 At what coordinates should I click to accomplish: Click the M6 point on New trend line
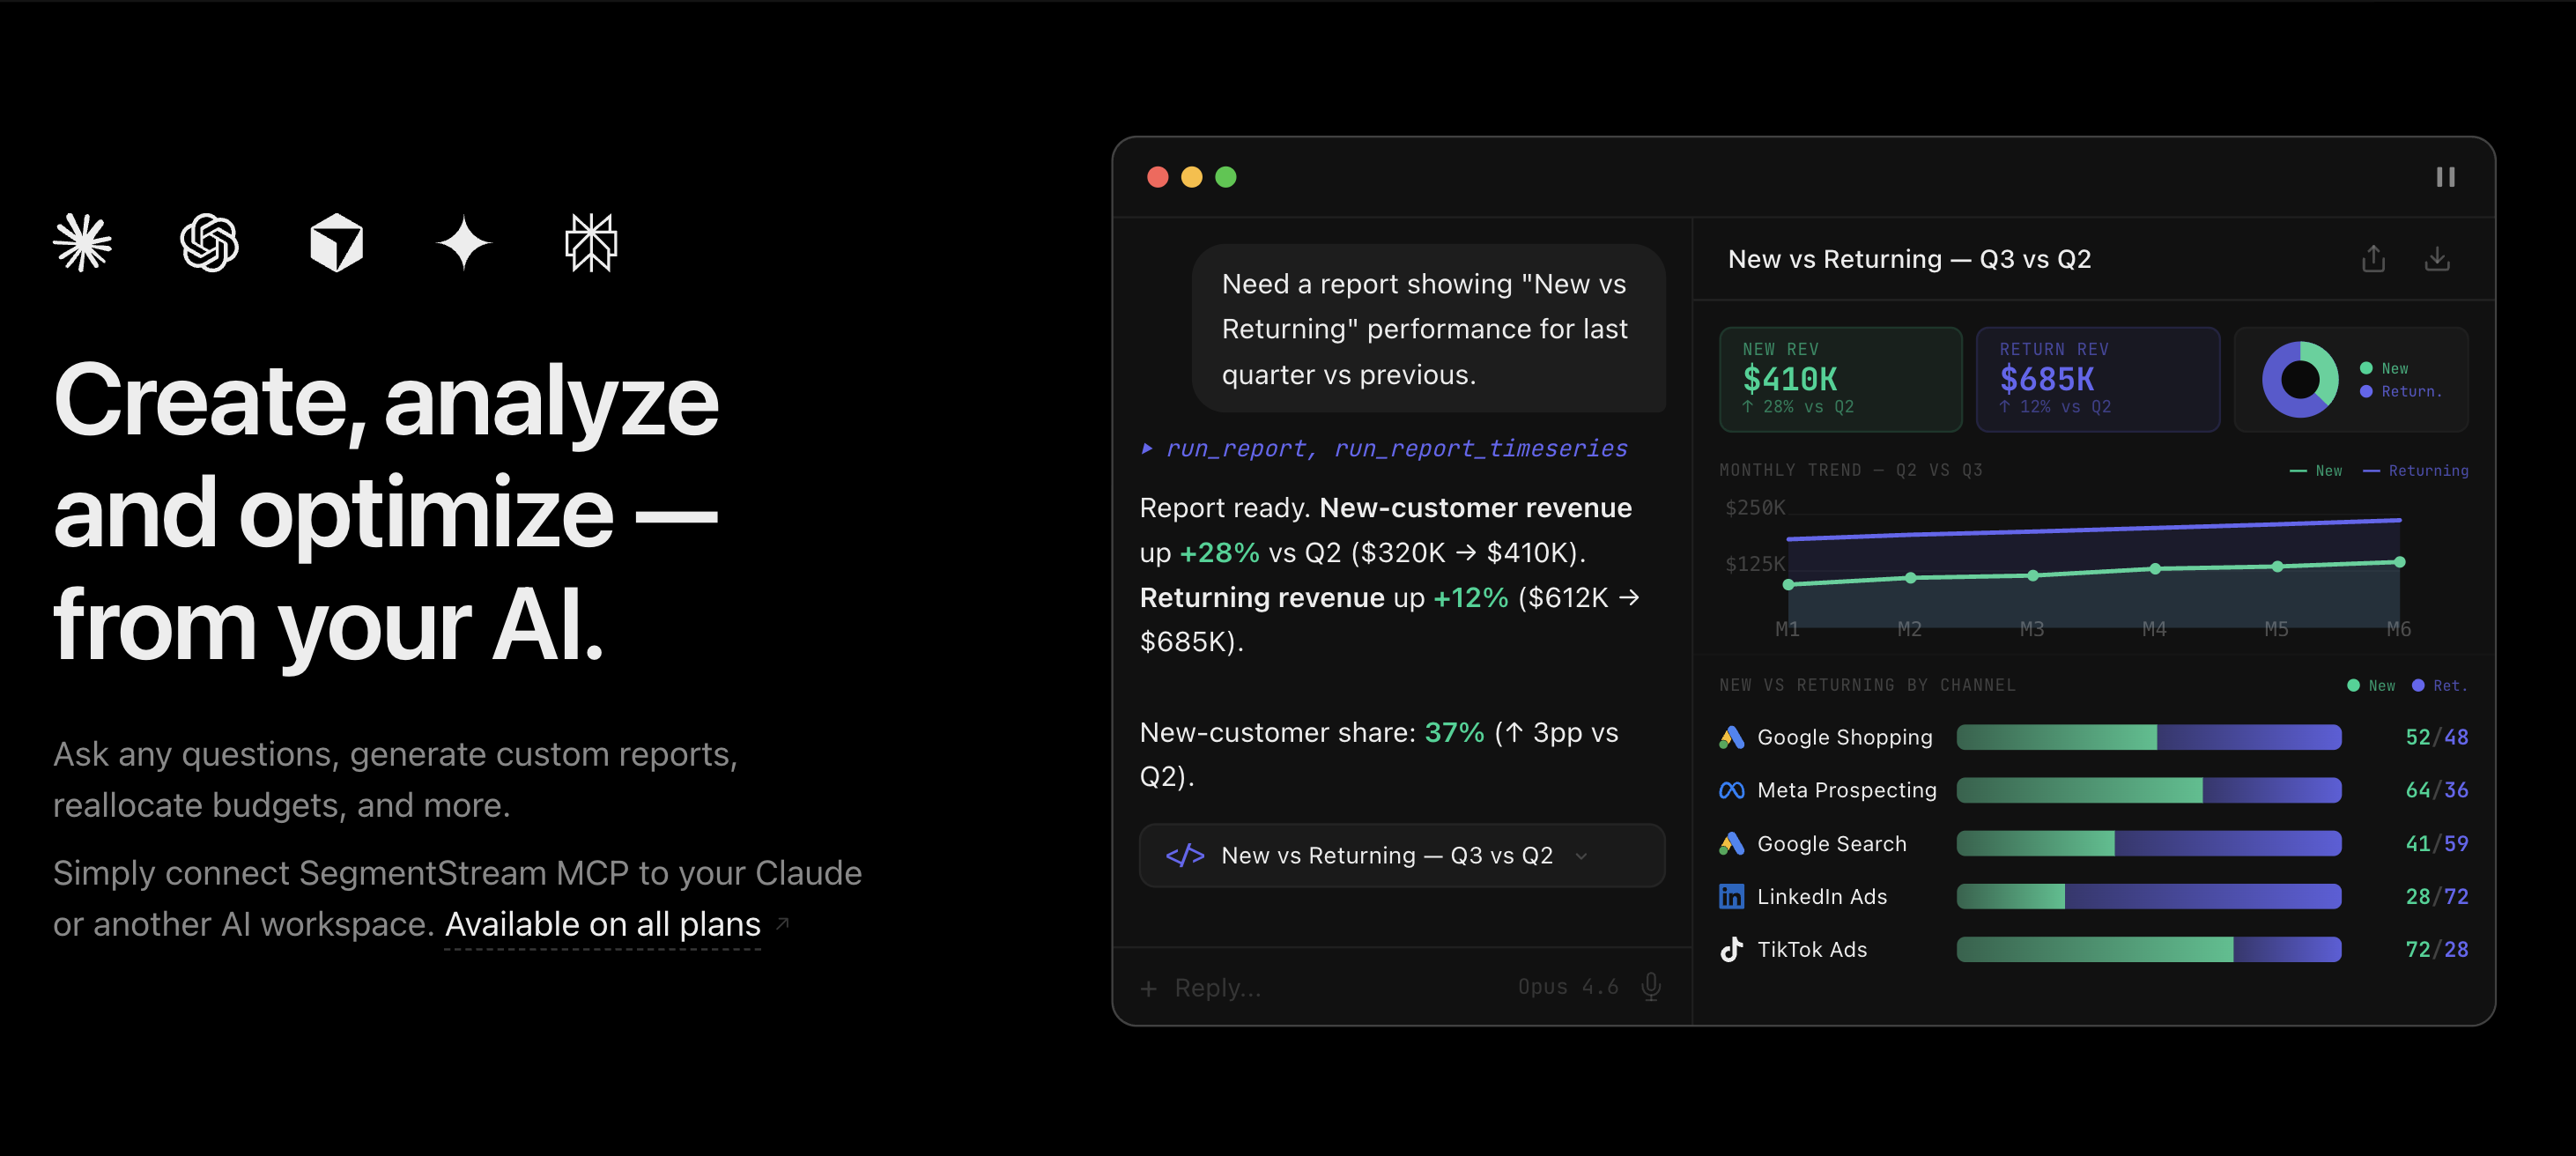(x=2398, y=562)
